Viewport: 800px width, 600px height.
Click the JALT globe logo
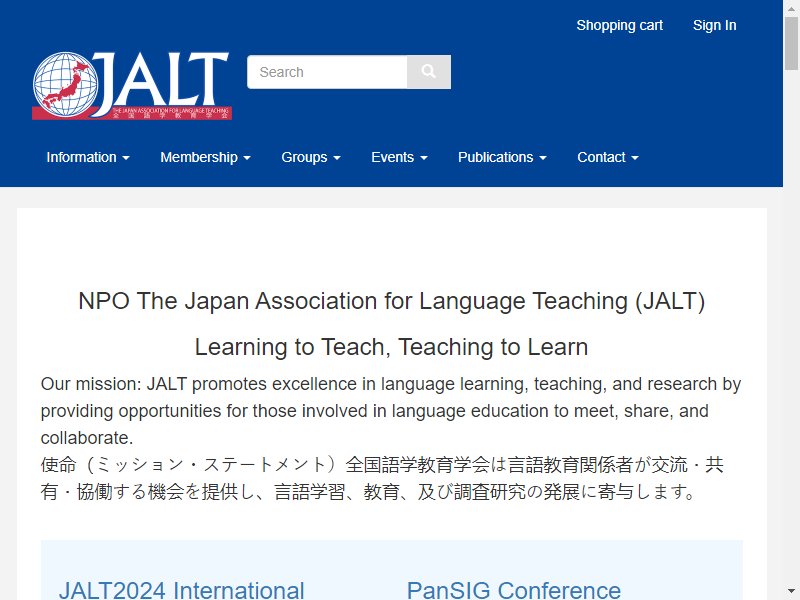coord(132,86)
